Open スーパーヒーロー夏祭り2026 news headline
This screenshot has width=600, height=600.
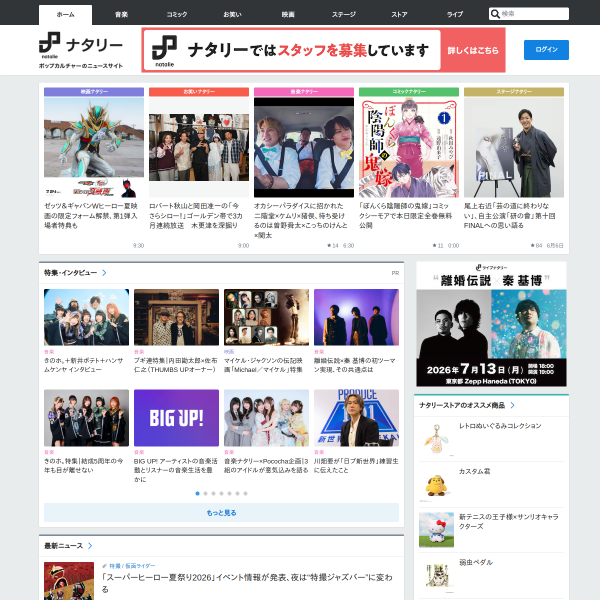point(247,582)
